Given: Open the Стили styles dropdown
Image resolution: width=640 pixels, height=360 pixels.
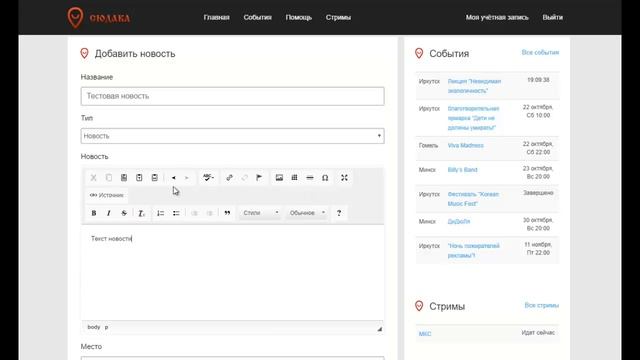Looking at the screenshot, I should pyautogui.click(x=260, y=213).
